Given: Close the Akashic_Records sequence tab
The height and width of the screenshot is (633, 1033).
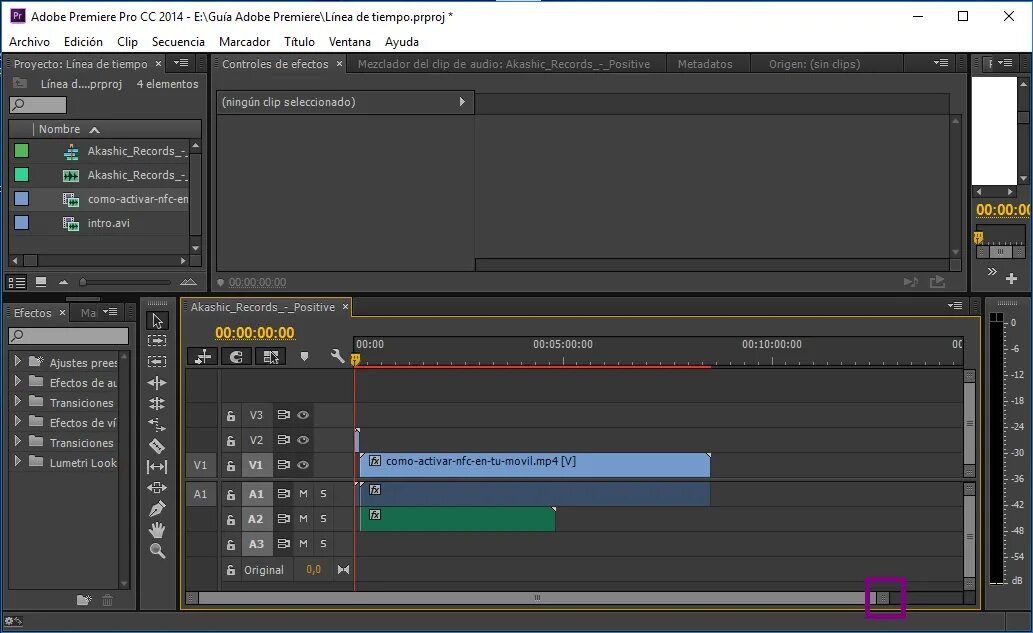Looking at the screenshot, I should pyautogui.click(x=345, y=307).
